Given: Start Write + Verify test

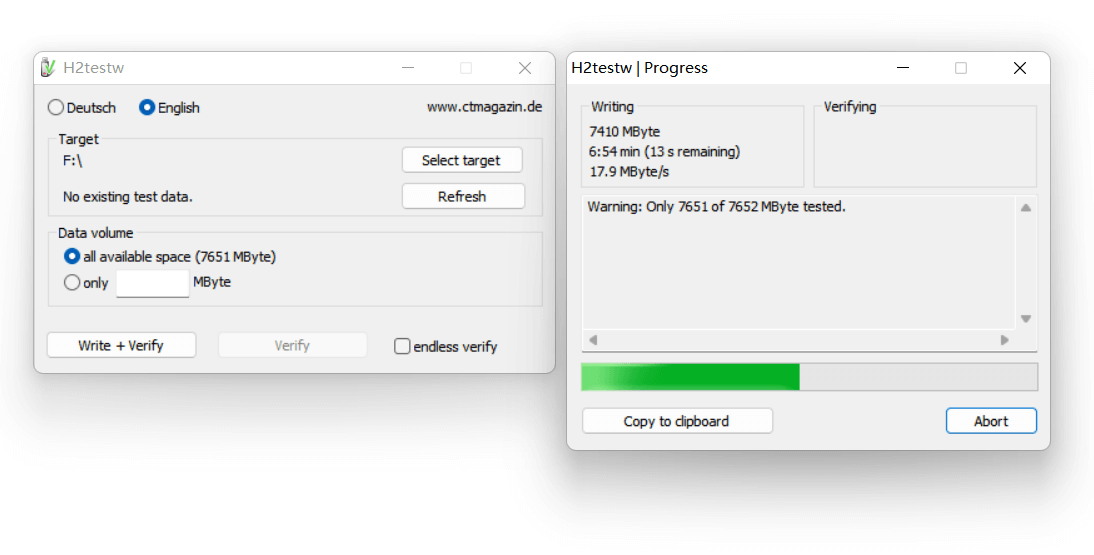Looking at the screenshot, I should click(x=121, y=346).
